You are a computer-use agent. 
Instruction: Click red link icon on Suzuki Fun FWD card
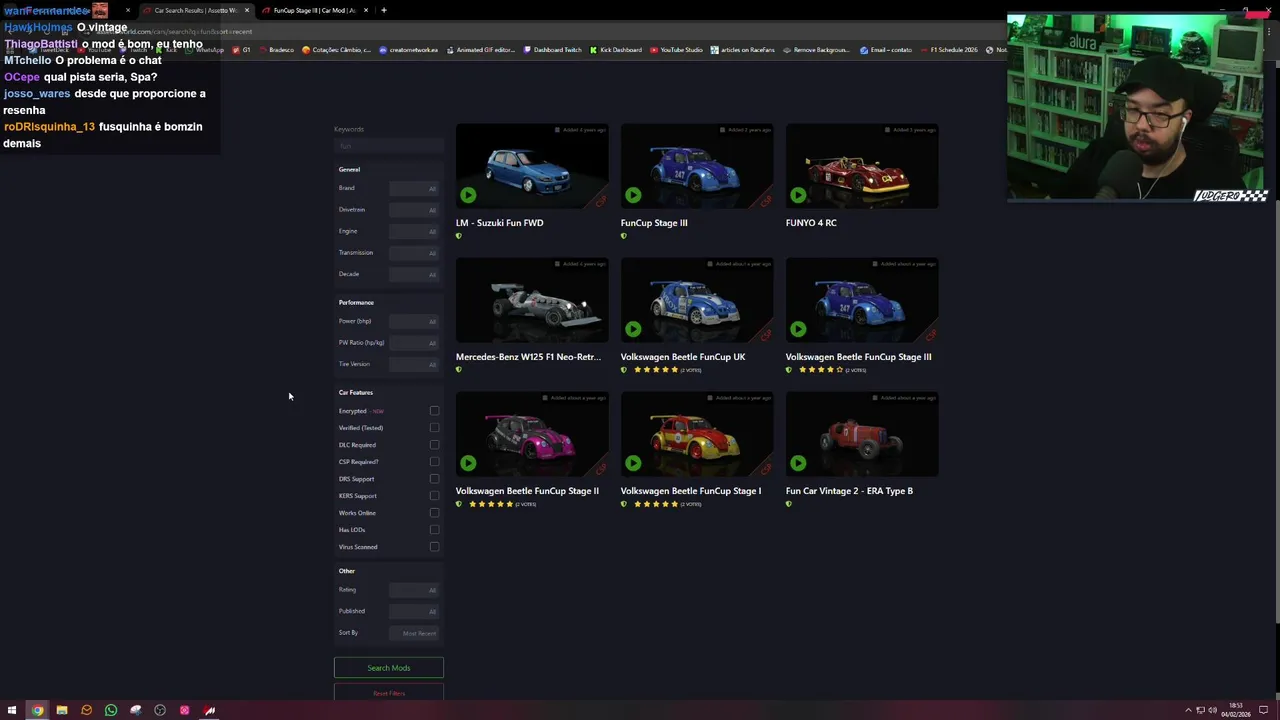pyautogui.click(x=601, y=201)
